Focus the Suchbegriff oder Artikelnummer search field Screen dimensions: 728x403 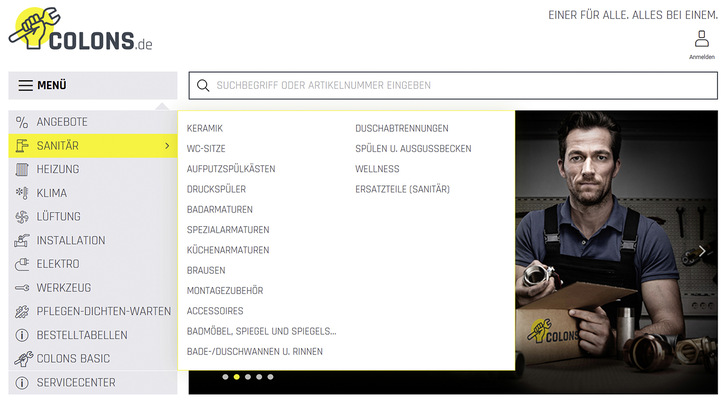(453, 85)
